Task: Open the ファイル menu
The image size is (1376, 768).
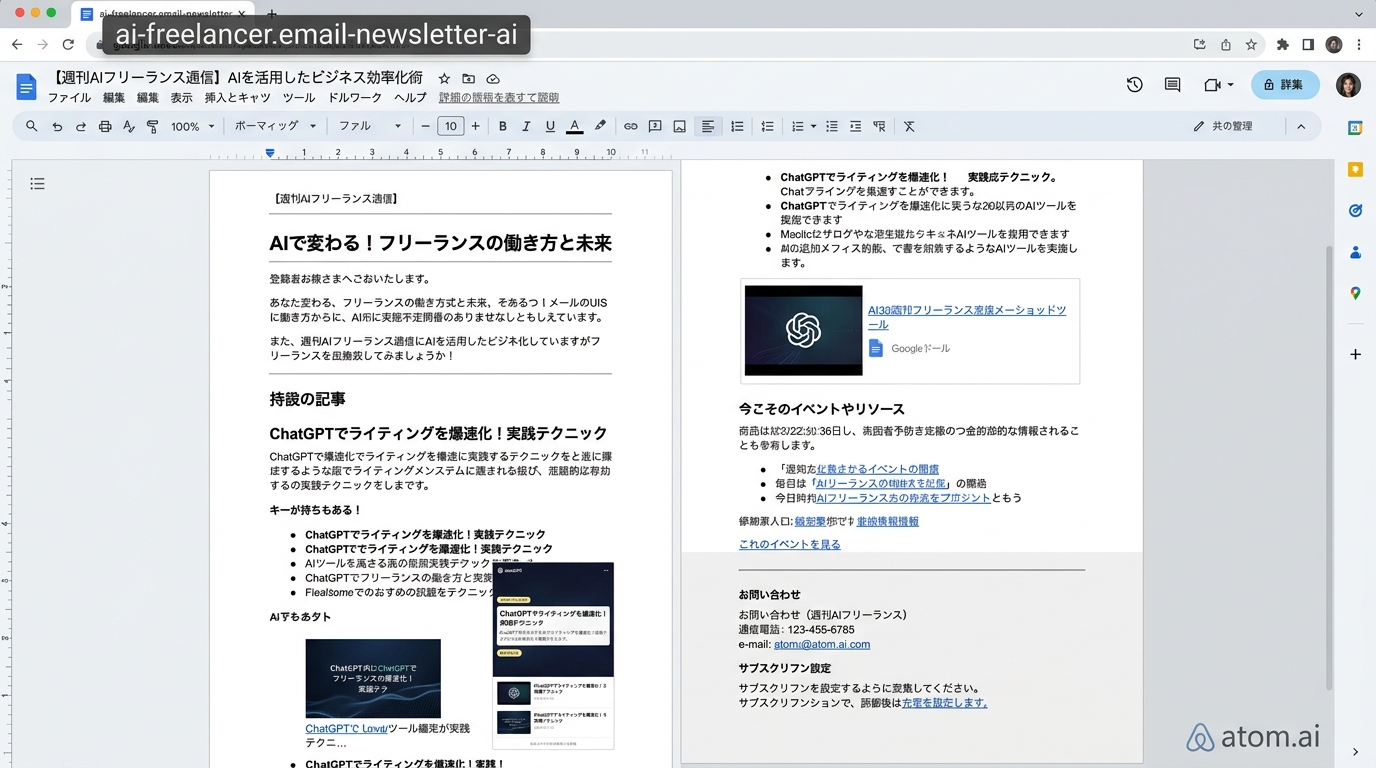Action: pos(69,98)
